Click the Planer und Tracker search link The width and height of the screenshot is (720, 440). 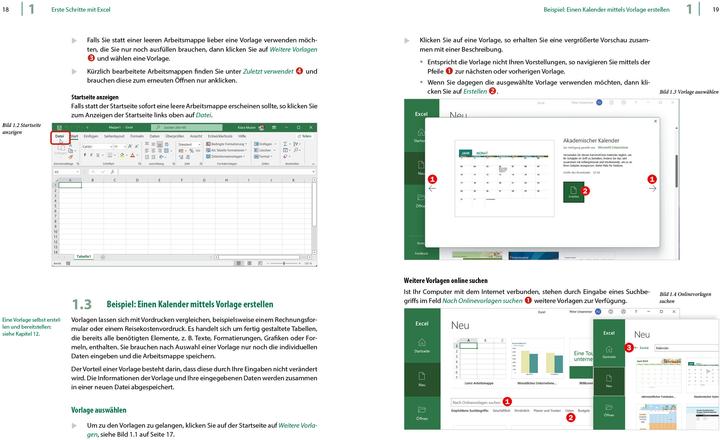pos(547,411)
